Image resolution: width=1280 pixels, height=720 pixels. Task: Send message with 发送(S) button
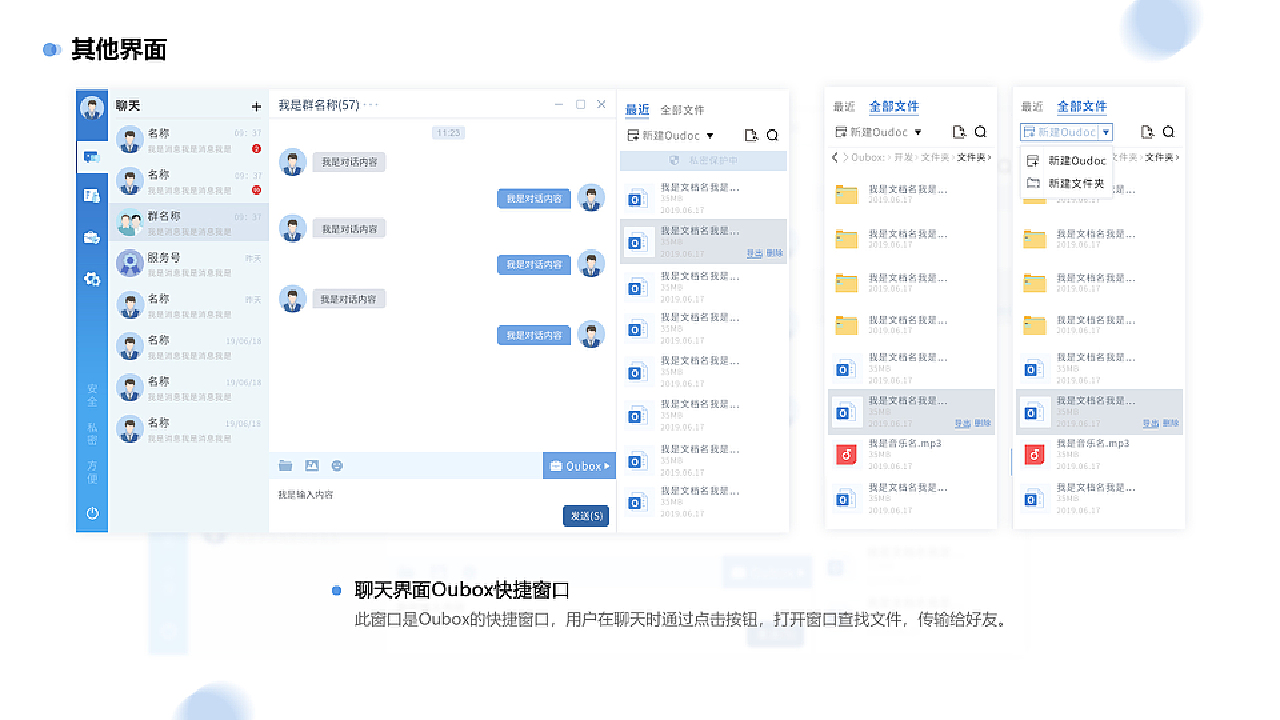point(586,515)
